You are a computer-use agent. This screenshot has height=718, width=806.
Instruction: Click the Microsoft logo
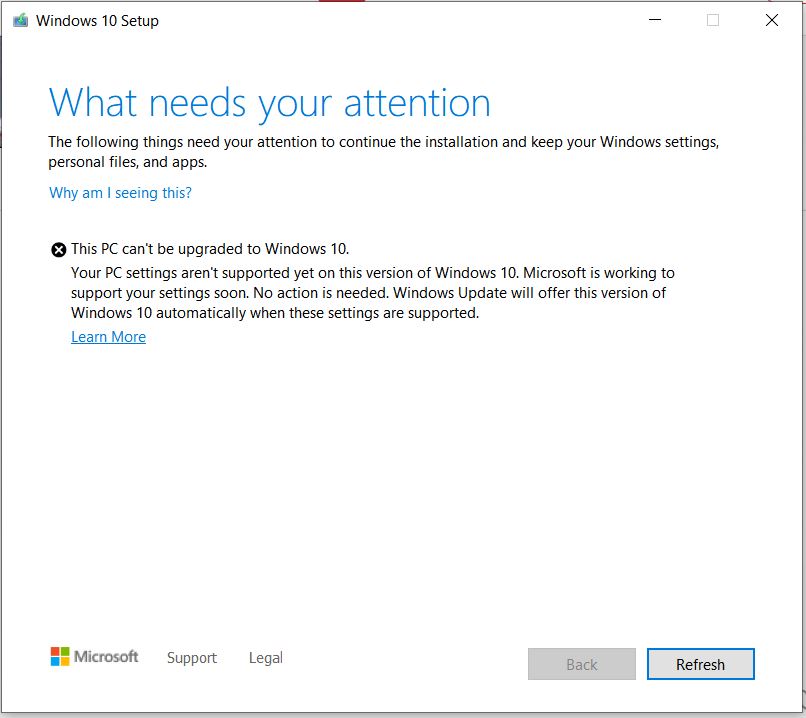pos(94,656)
